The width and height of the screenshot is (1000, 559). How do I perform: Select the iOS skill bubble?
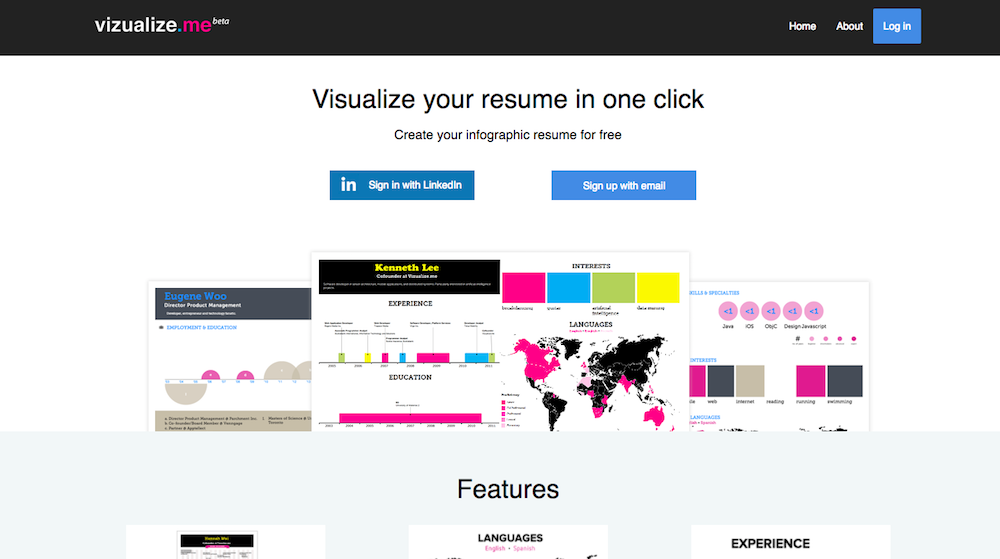pos(749,311)
